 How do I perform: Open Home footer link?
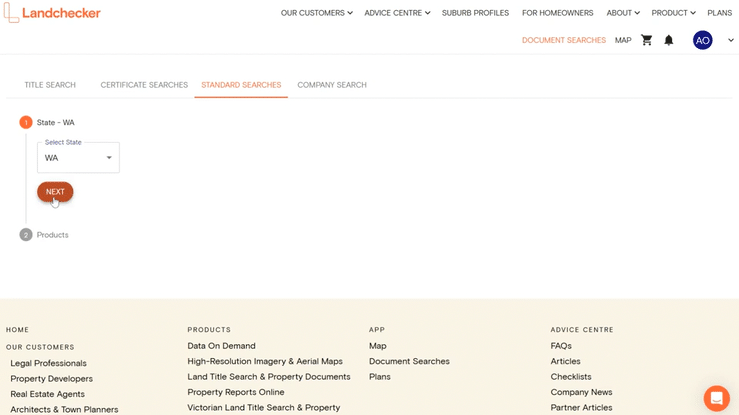pyautogui.click(x=17, y=330)
